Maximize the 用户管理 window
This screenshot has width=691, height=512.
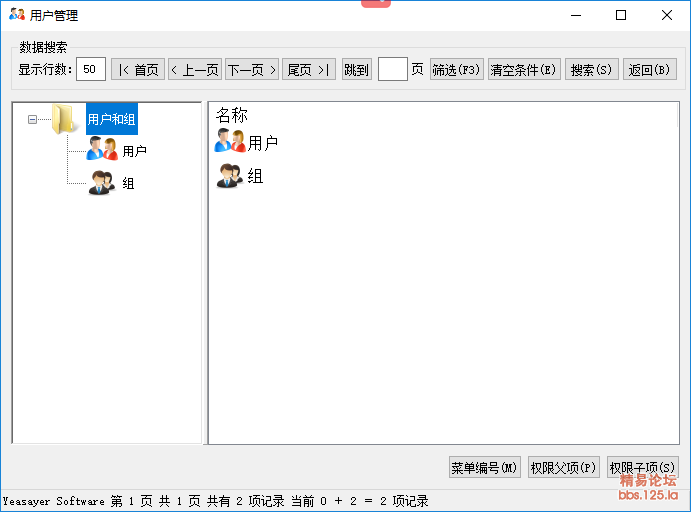[x=621, y=15]
